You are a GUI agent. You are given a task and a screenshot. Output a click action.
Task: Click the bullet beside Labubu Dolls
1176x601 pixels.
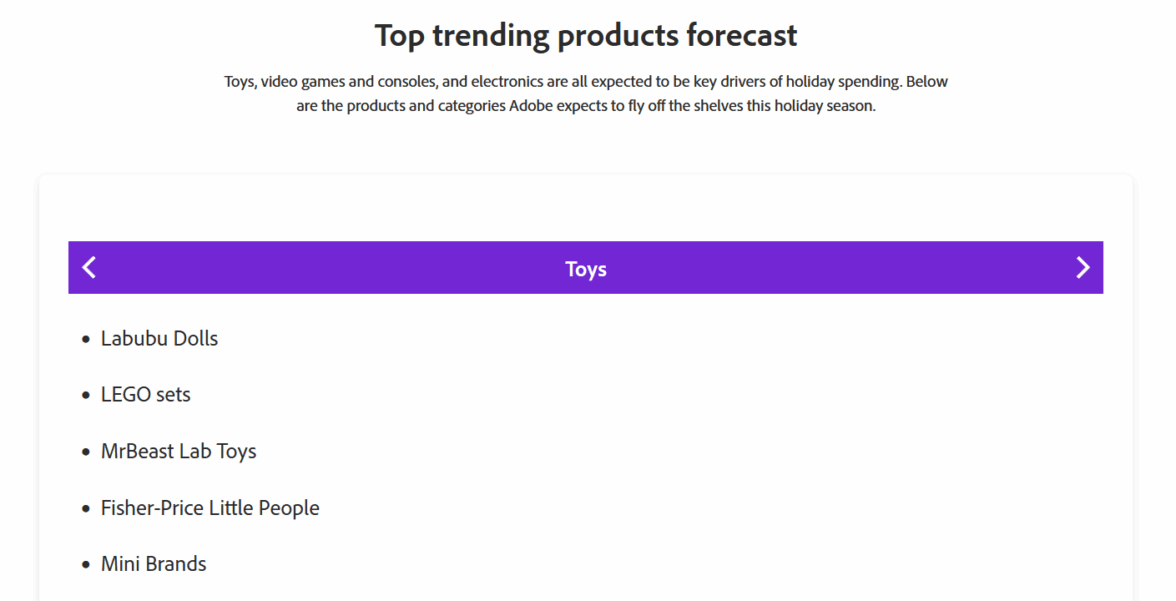coord(86,340)
